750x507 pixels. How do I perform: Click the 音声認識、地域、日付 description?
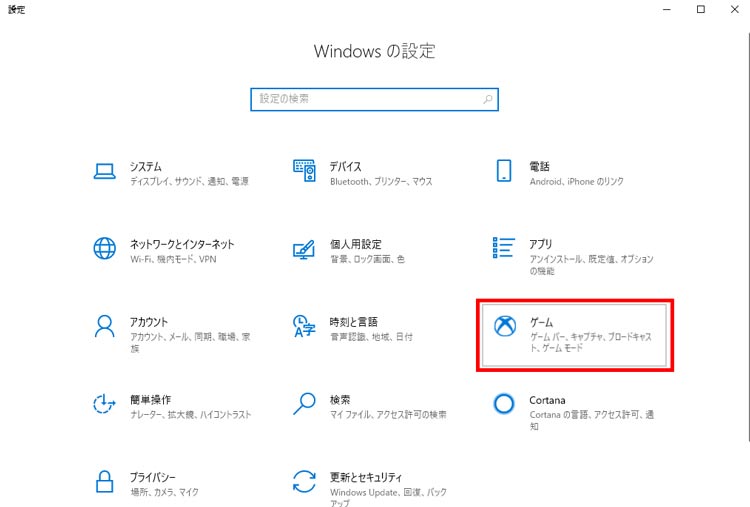click(371, 337)
